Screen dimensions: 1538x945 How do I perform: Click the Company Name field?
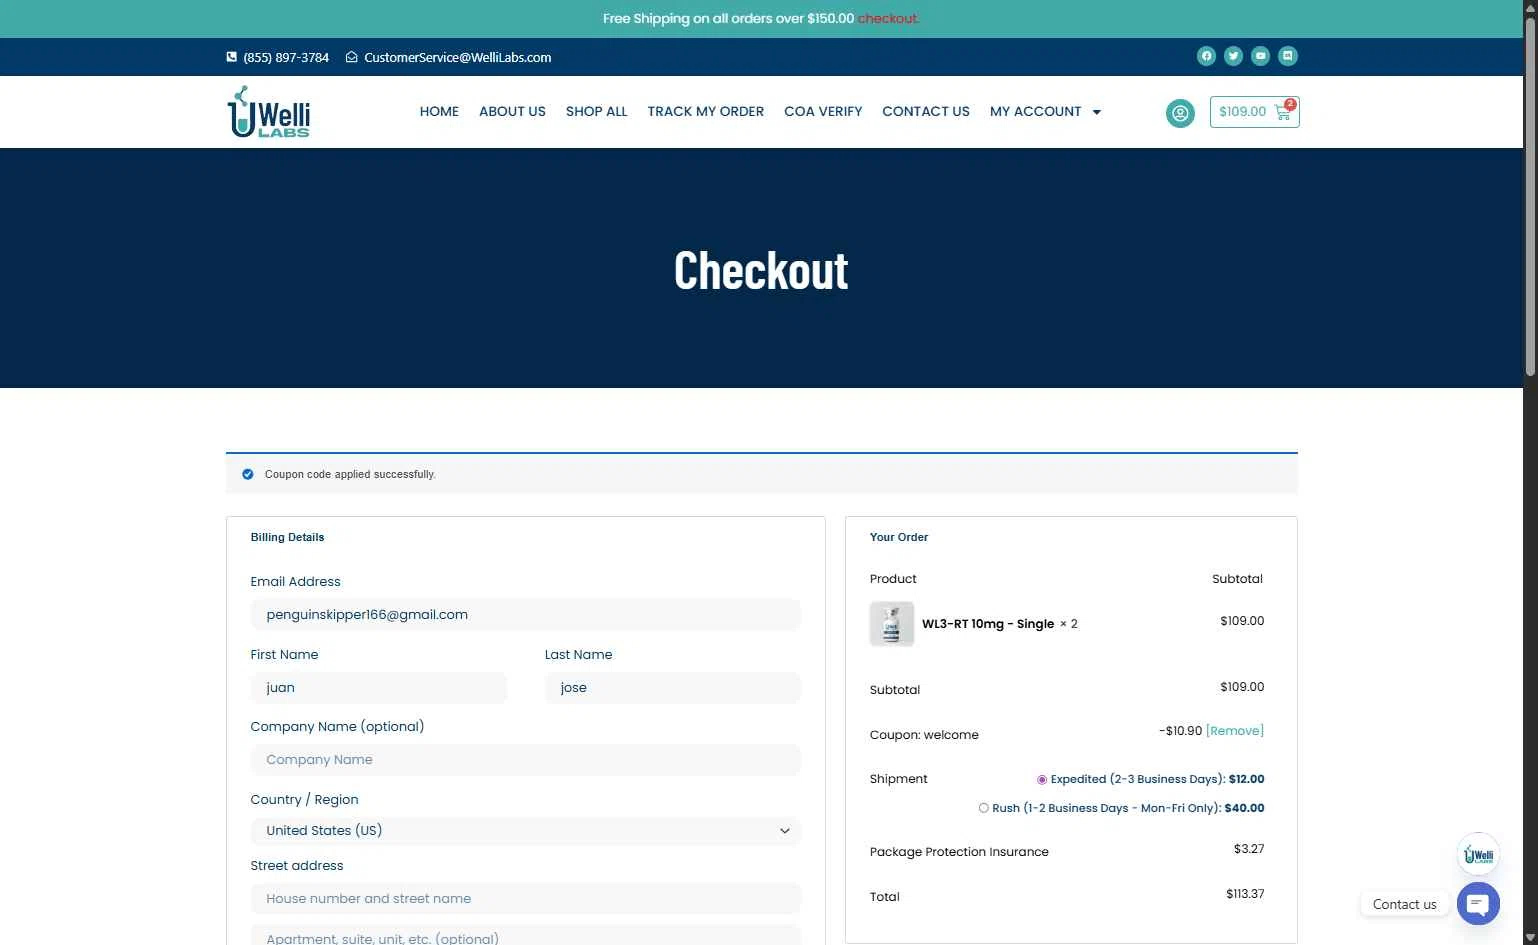[526, 760]
